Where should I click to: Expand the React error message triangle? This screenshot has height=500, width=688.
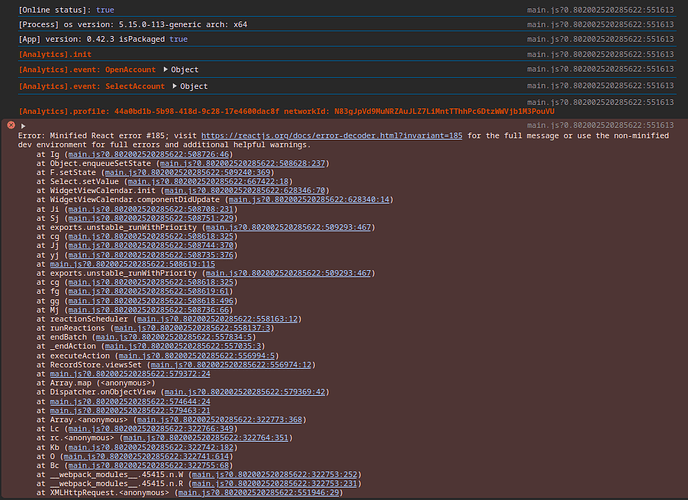click(23, 126)
